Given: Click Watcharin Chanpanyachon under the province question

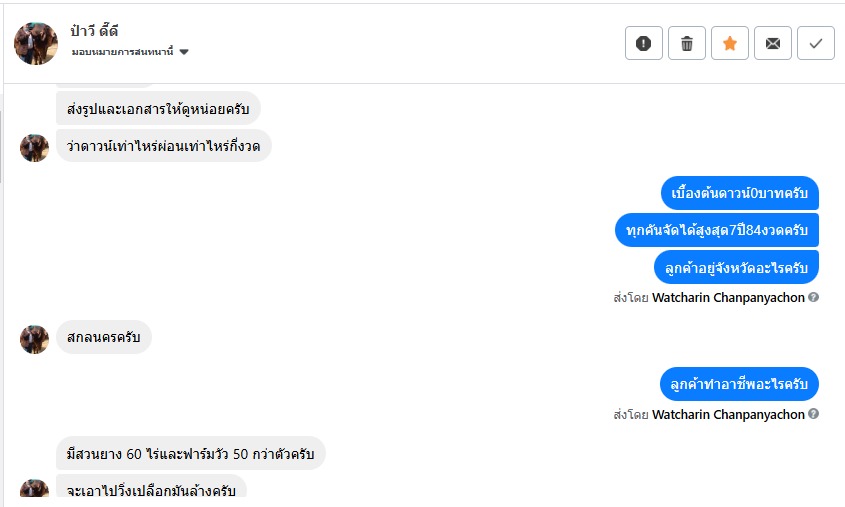Looking at the screenshot, I should coord(728,298).
